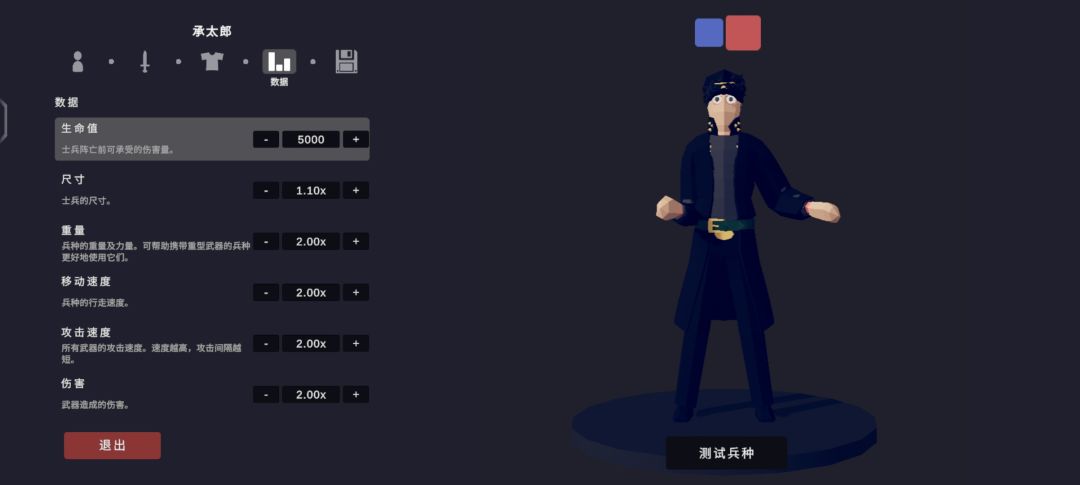Select the 数据 stats bar chart tab
Image resolution: width=1080 pixels, height=485 pixels.
coord(279,61)
